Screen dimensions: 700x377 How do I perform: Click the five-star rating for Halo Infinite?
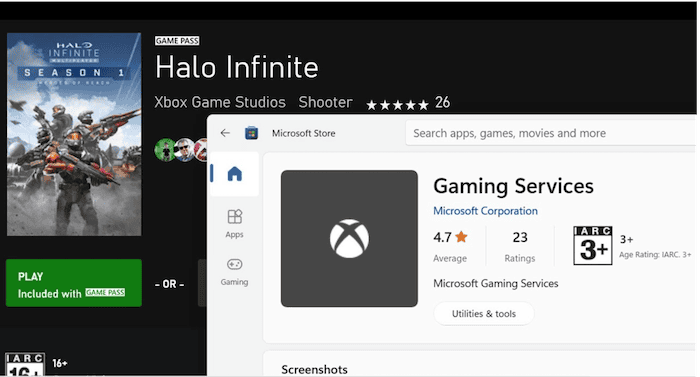tap(397, 105)
